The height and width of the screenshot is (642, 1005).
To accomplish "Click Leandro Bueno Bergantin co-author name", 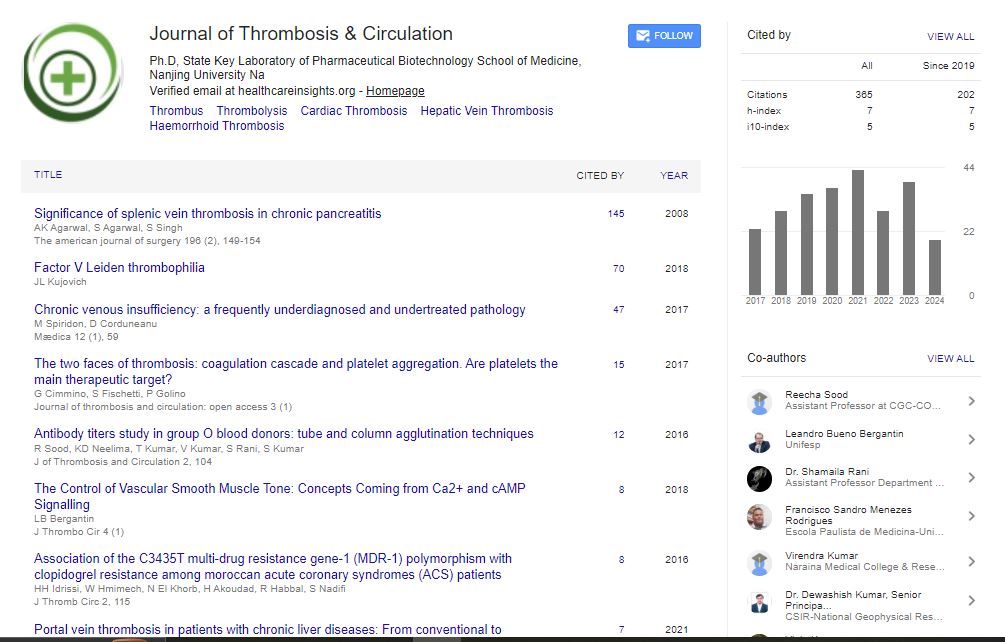I will (x=844, y=434).
